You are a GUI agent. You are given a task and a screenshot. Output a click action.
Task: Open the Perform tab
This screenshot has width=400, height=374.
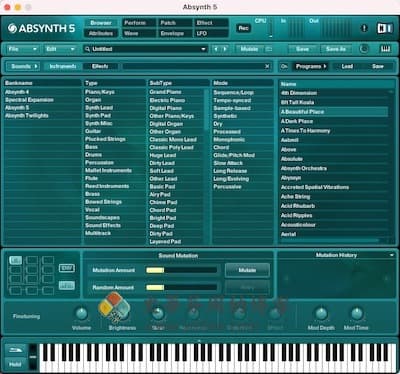139,23
